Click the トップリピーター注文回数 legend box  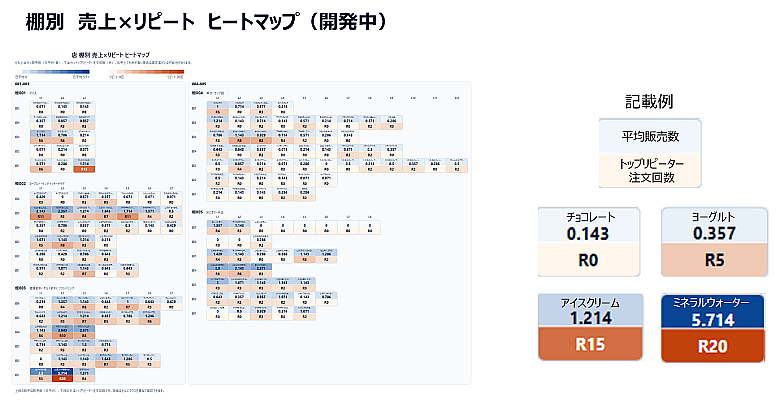pyautogui.click(x=650, y=171)
